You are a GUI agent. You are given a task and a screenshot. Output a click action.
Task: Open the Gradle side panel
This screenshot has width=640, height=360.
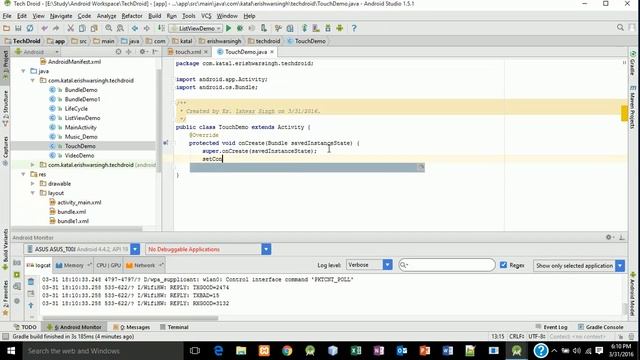pyautogui.click(x=632, y=63)
